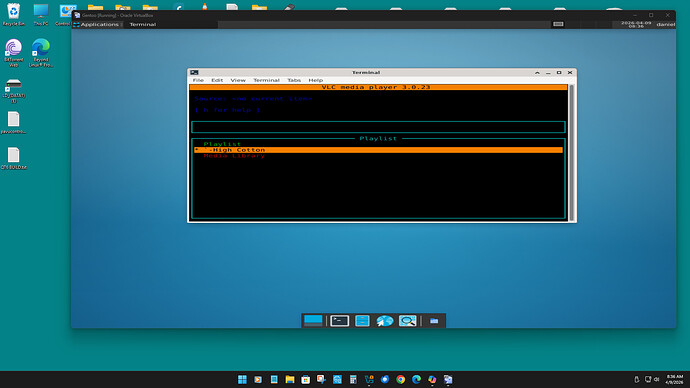Select the High Cotton playlist entry
This screenshot has width=690, height=388.
tap(378, 150)
